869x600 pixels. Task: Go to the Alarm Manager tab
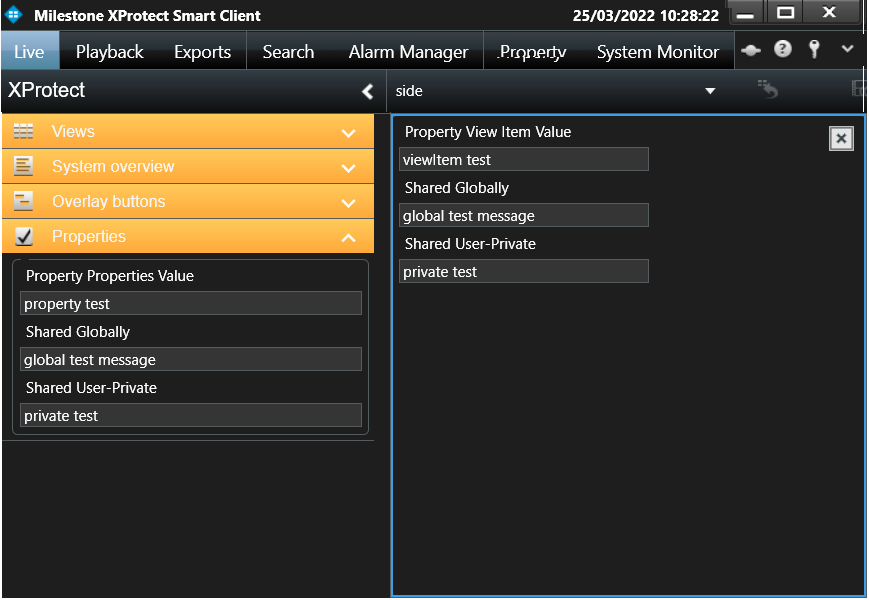click(x=408, y=52)
